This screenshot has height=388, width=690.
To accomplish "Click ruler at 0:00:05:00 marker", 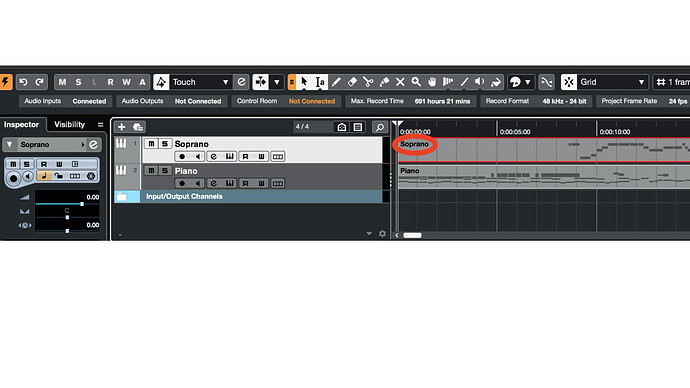I will pos(515,132).
